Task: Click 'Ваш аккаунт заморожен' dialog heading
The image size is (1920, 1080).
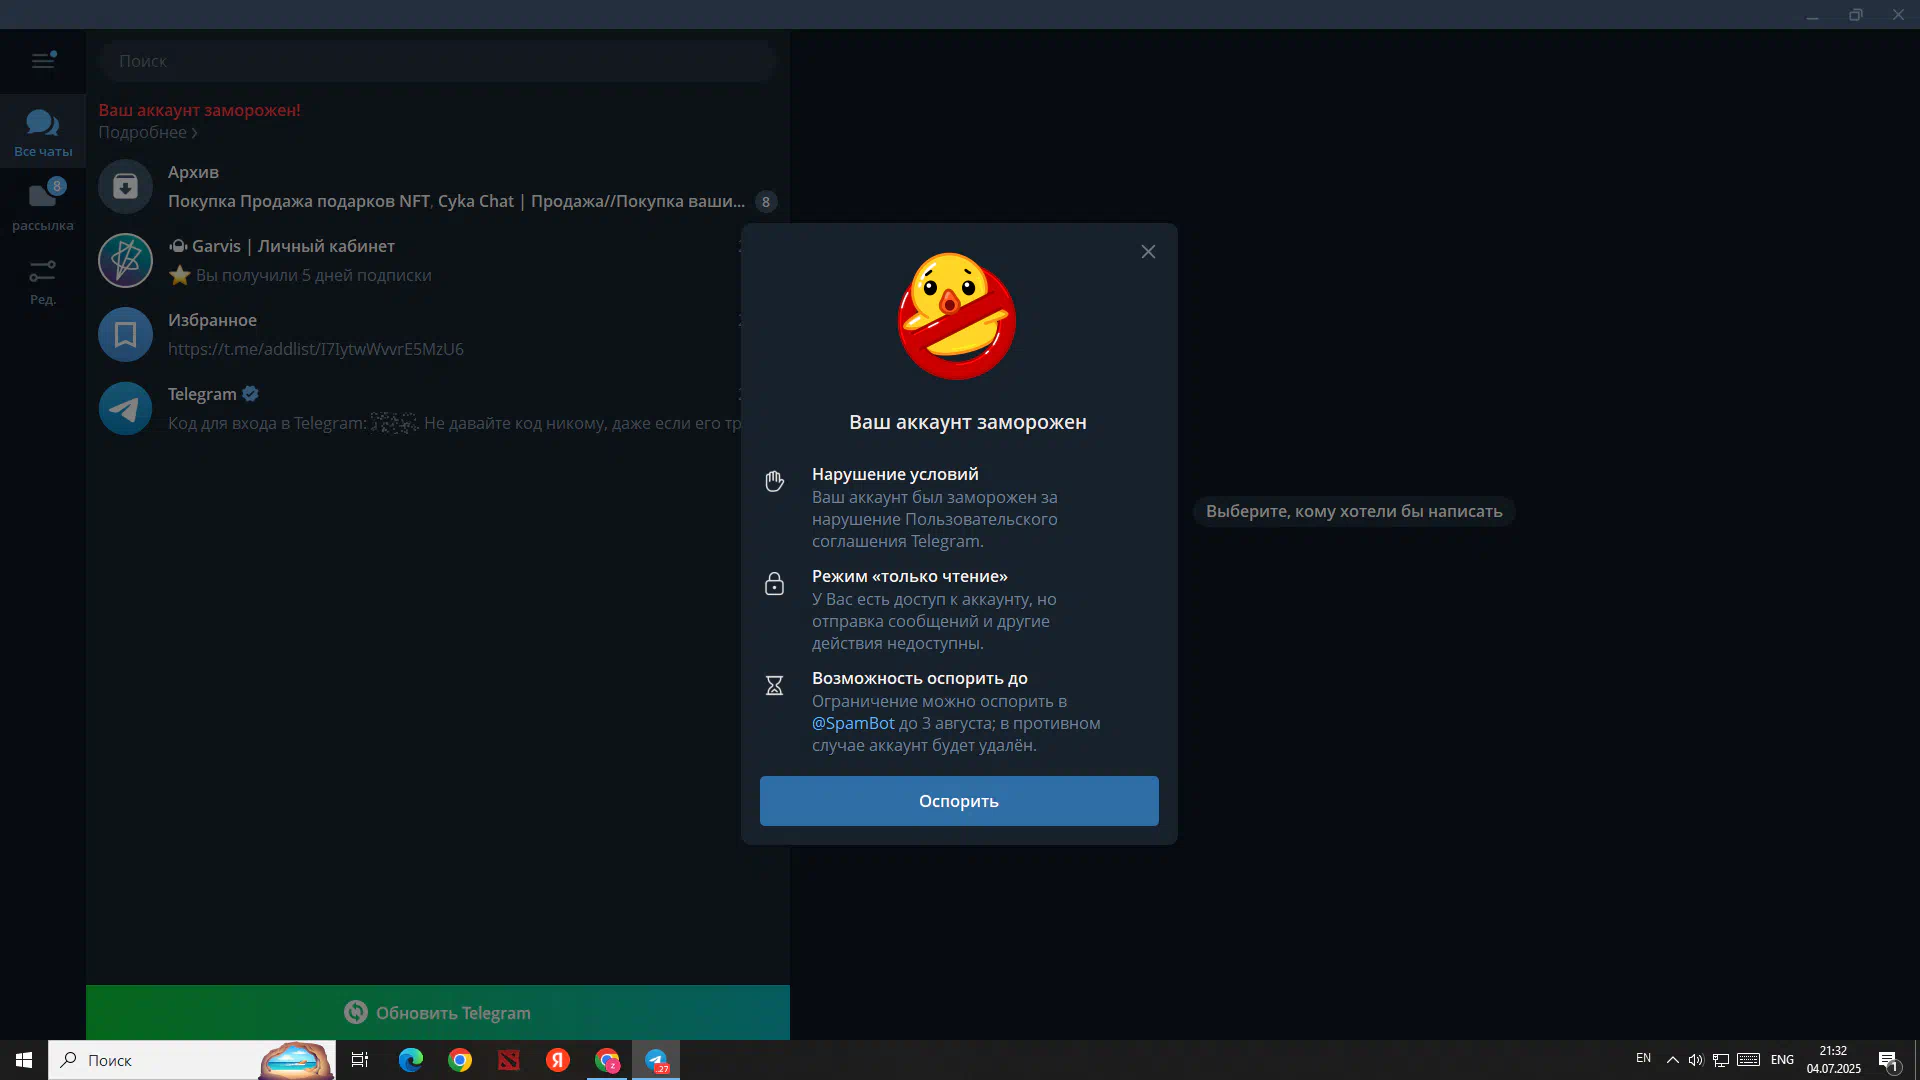Action: (967, 422)
